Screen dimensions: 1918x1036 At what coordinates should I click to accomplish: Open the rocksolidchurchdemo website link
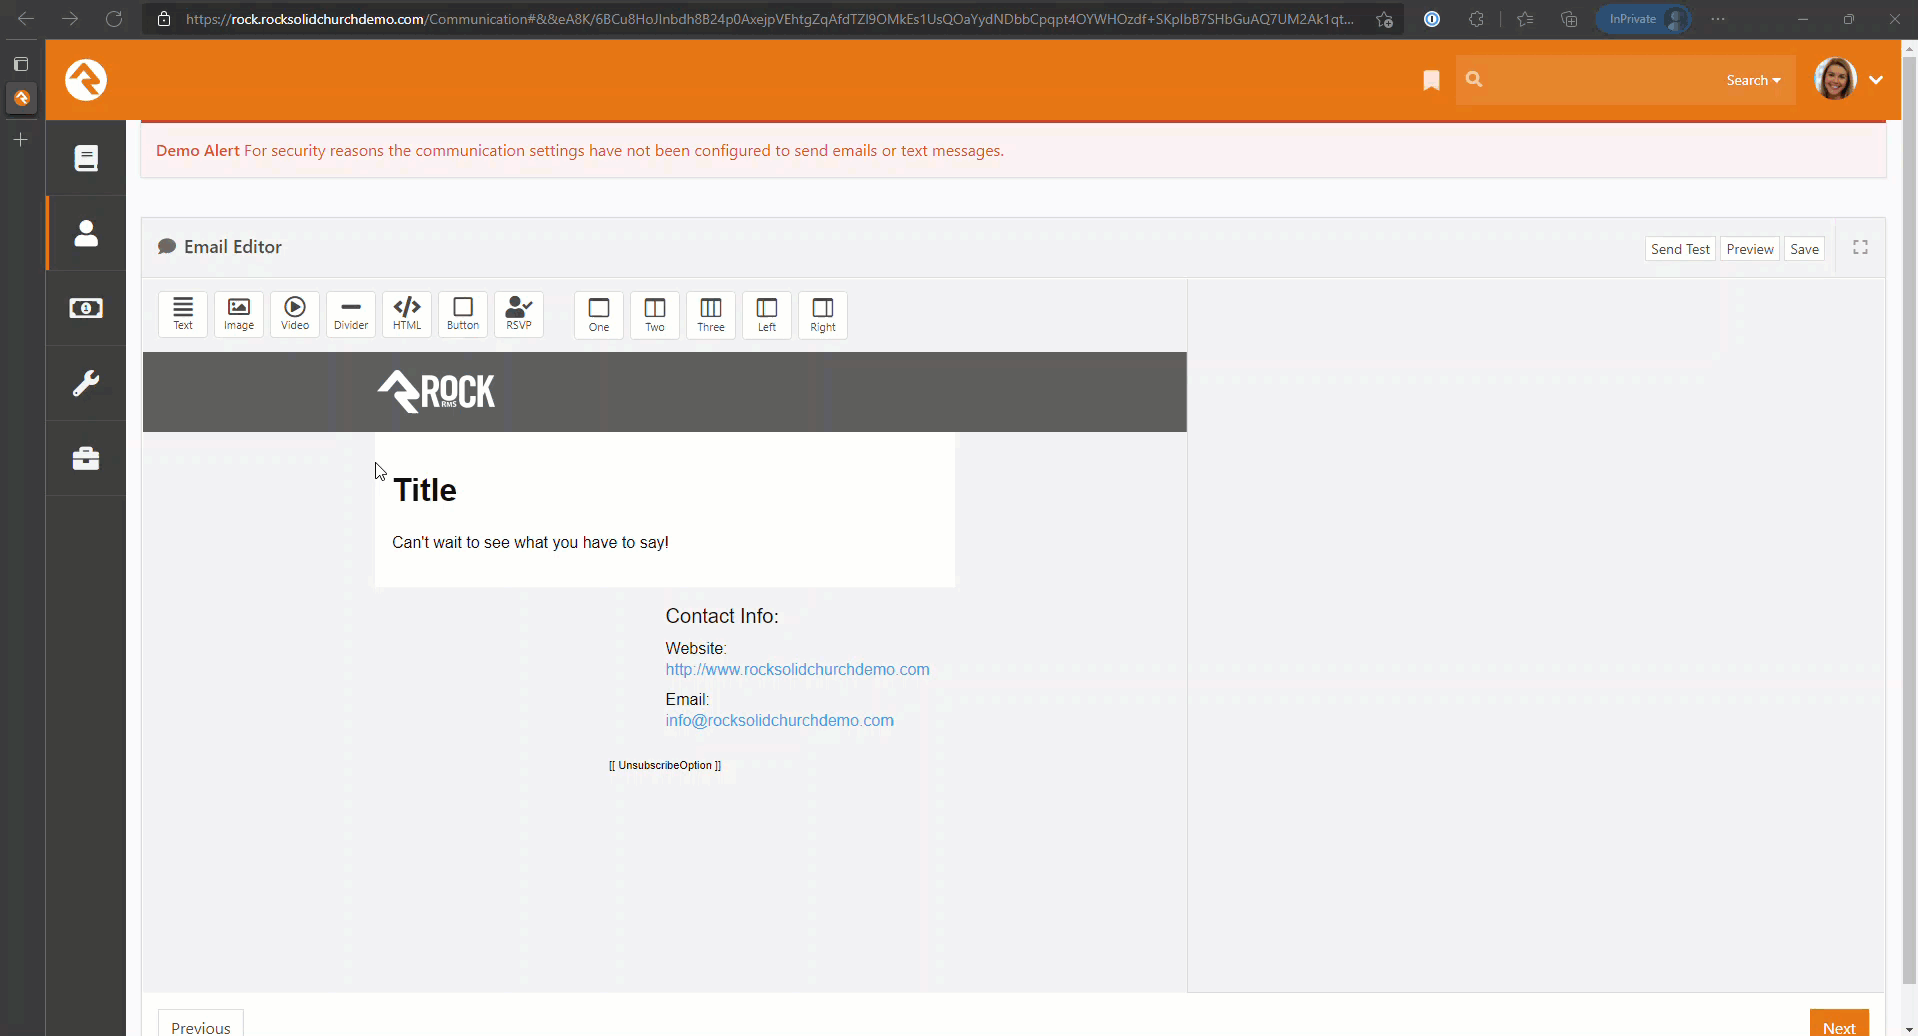pyautogui.click(x=797, y=669)
